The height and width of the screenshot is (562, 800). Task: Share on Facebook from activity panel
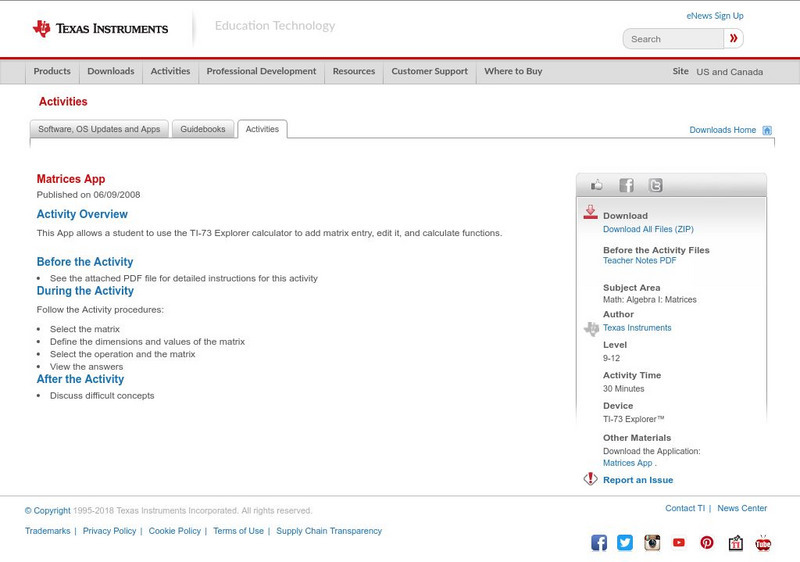click(x=626, y=185)
